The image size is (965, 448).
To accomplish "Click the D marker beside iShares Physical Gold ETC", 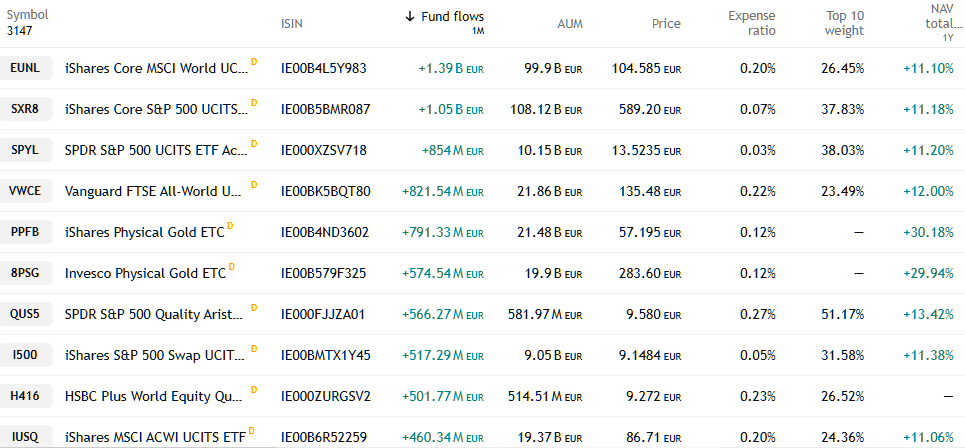I will coord(230,226).
